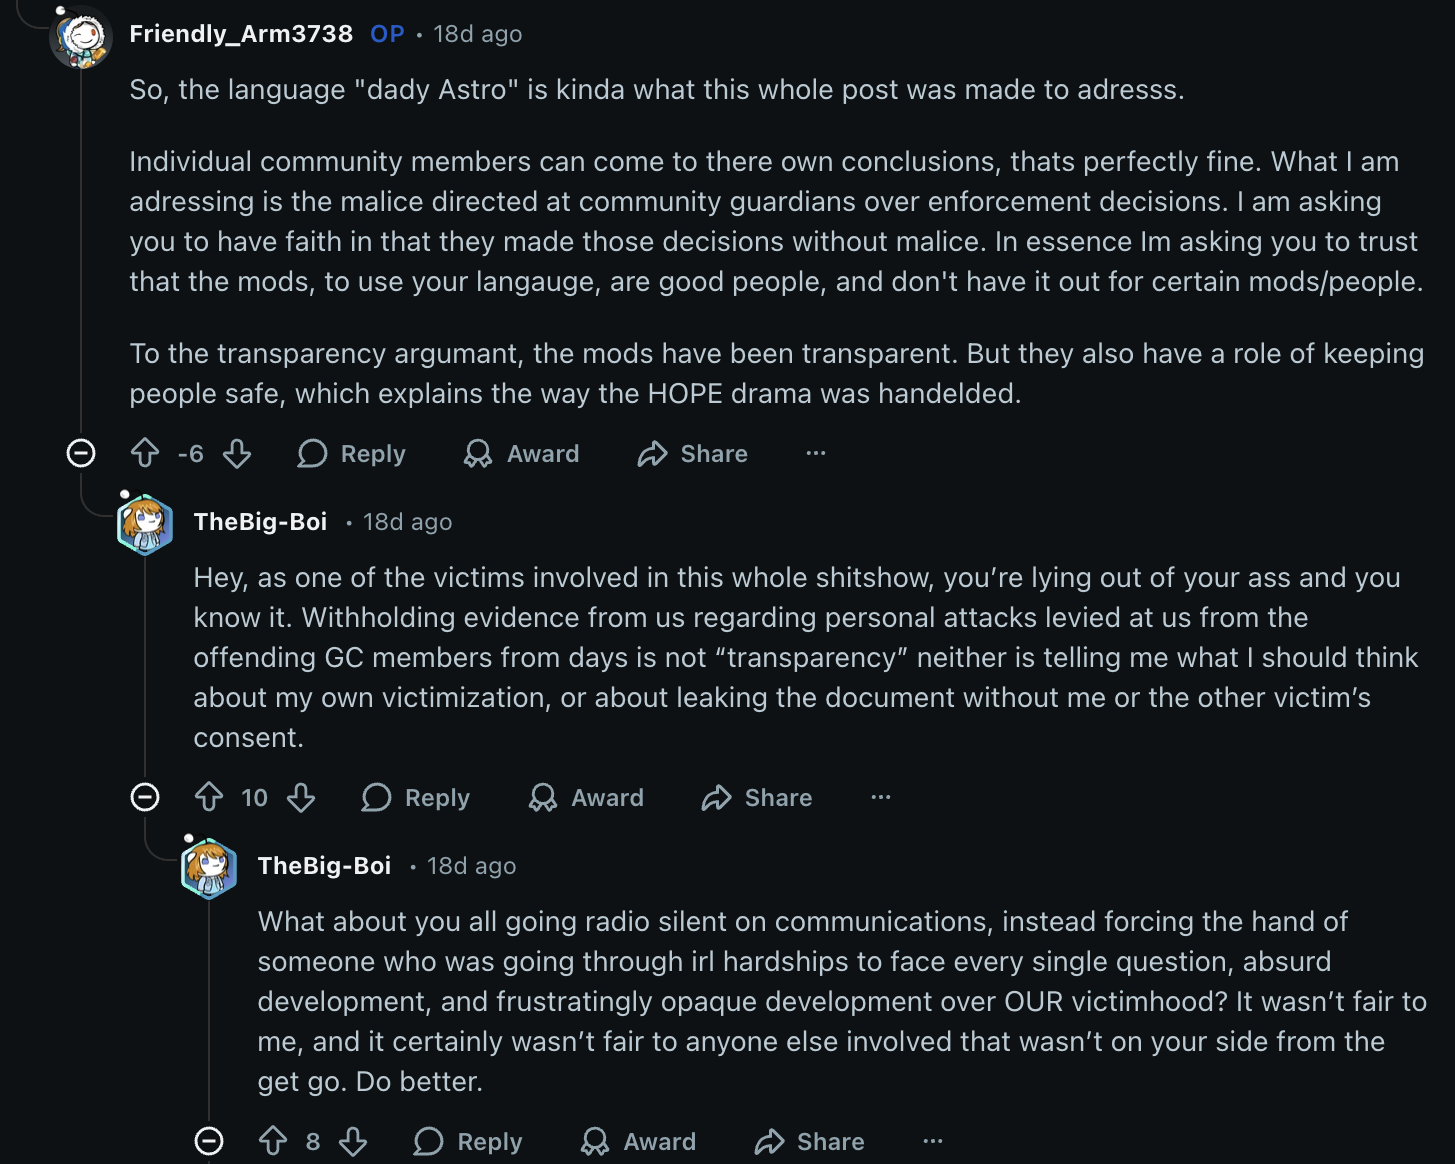Screen dimensions: 1455x1164
Task: Downvote TheBig-Boi's comment with 10 points
Action: point(301,798)
